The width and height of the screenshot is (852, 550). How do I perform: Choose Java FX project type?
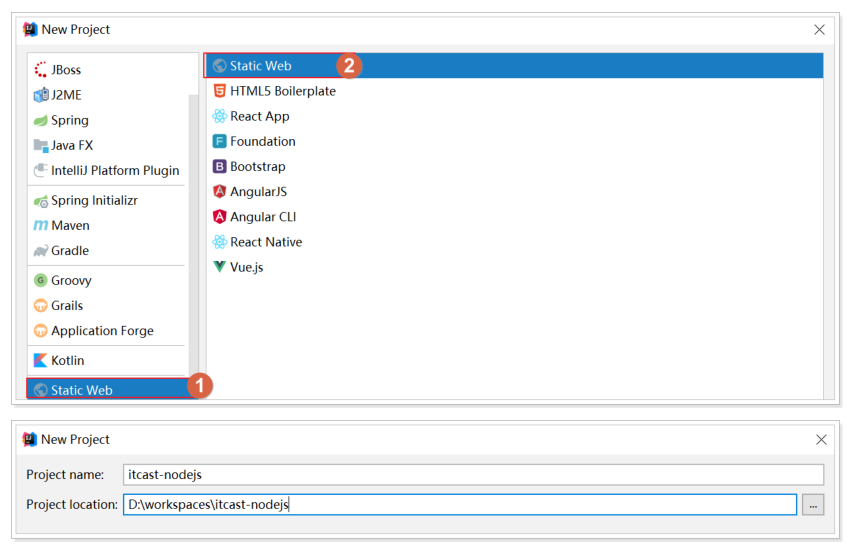[108, 145]
